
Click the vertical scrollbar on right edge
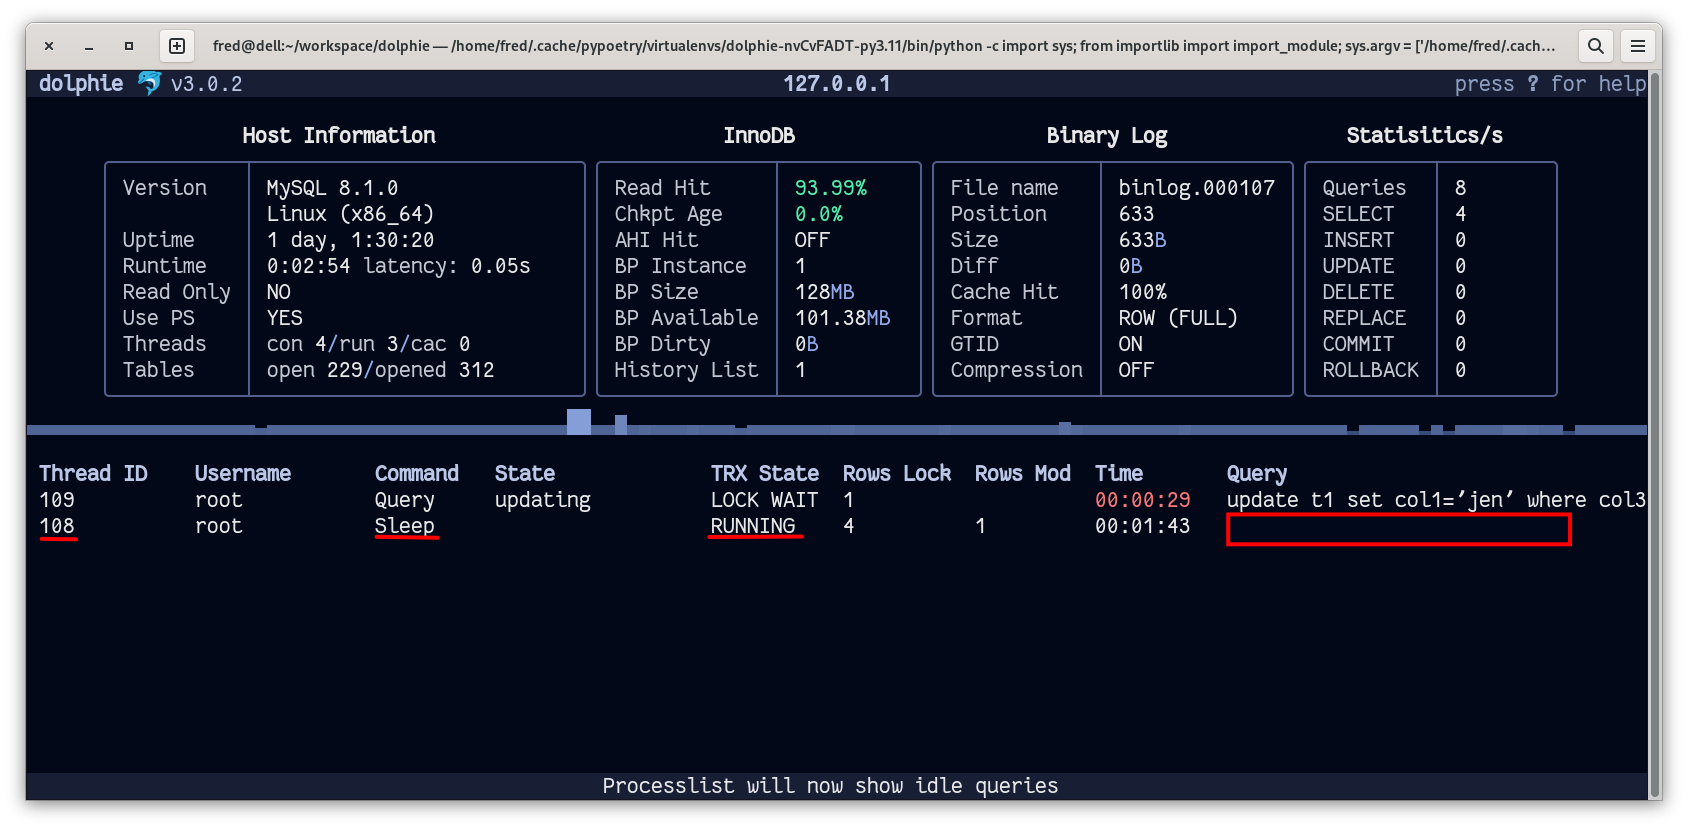click(1654, 430)
